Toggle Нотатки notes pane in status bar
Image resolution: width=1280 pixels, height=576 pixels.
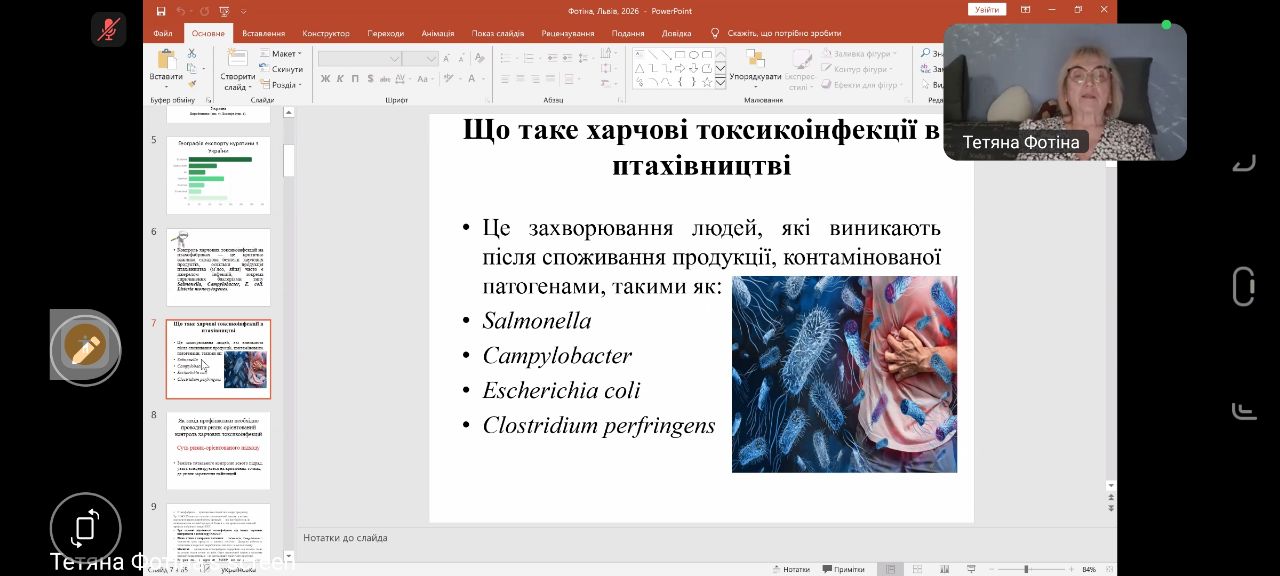click(x=790, y=569)
